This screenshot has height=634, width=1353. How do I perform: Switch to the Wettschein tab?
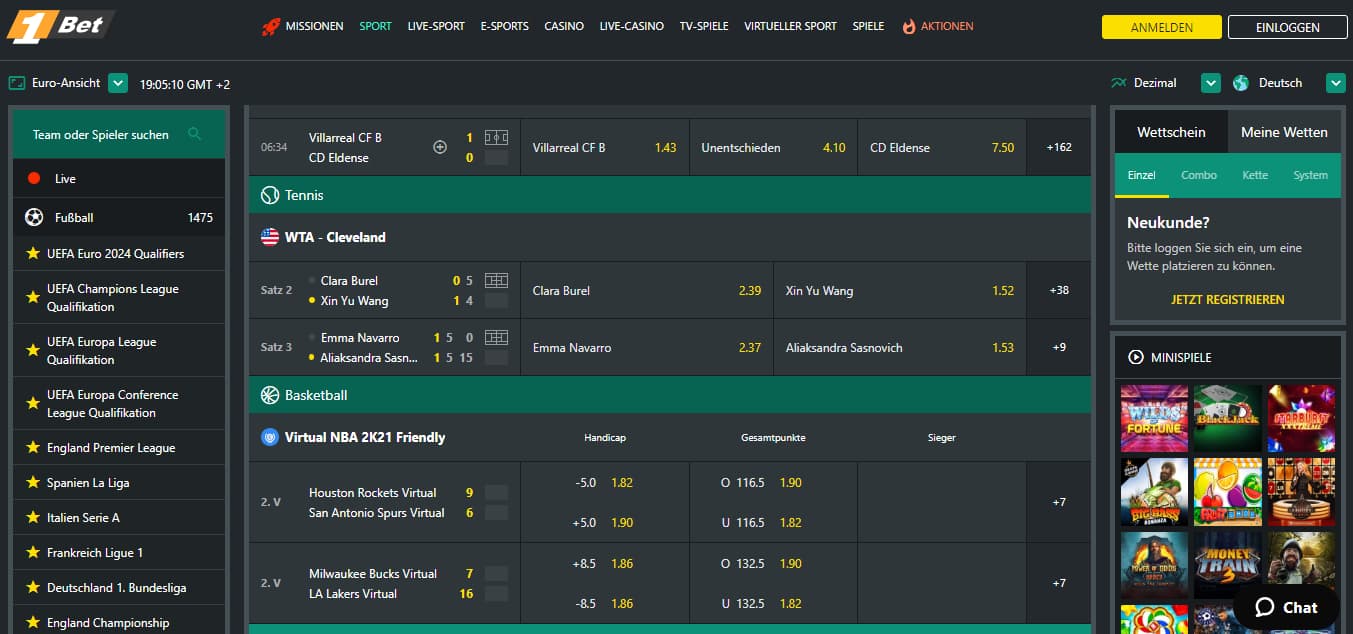point(1171,132)
